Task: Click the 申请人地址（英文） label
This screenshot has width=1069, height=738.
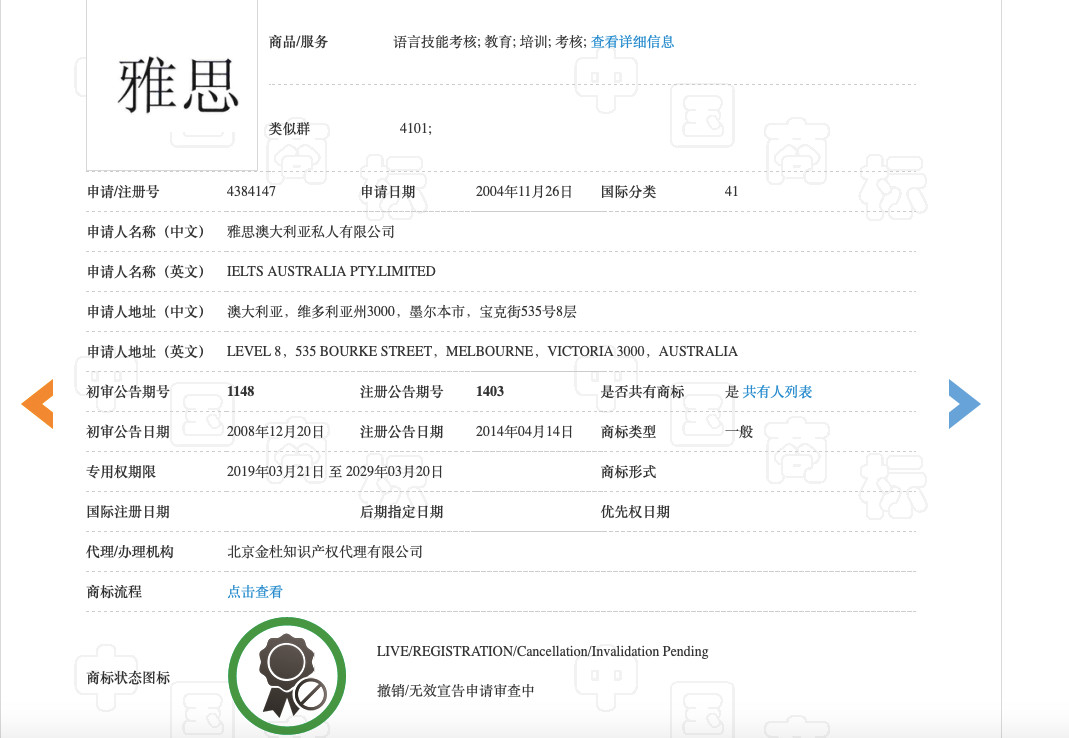Action: point(145,352)
